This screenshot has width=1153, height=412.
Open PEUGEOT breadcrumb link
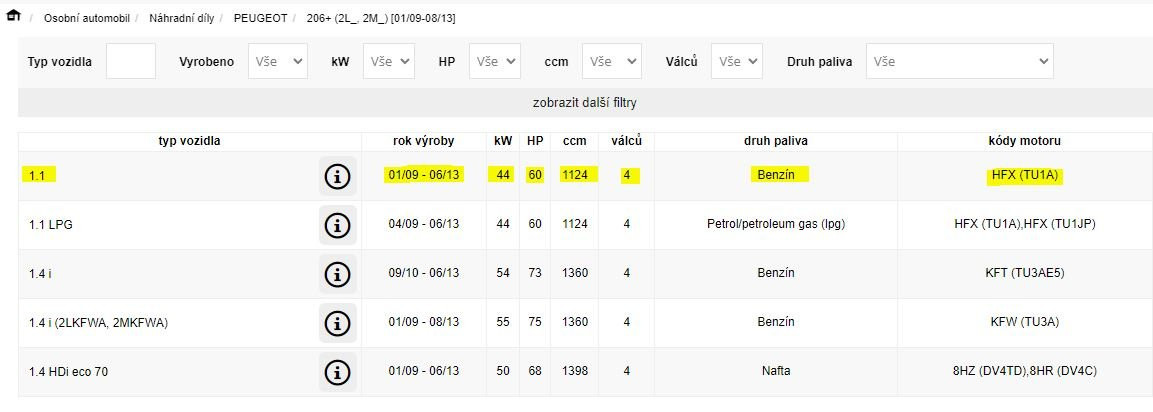[x=260, y=19]
